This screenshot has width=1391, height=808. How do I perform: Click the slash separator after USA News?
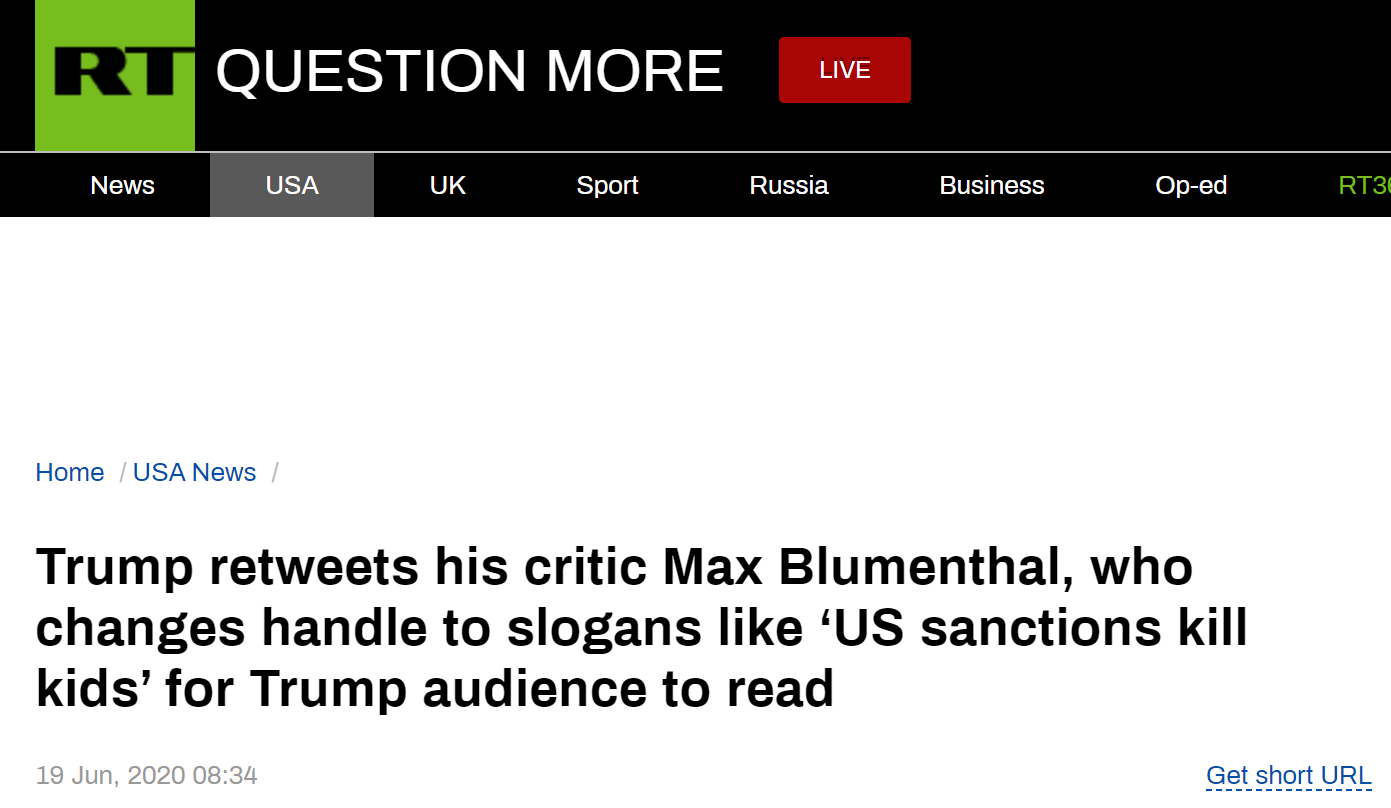click(x=275, y=472)
